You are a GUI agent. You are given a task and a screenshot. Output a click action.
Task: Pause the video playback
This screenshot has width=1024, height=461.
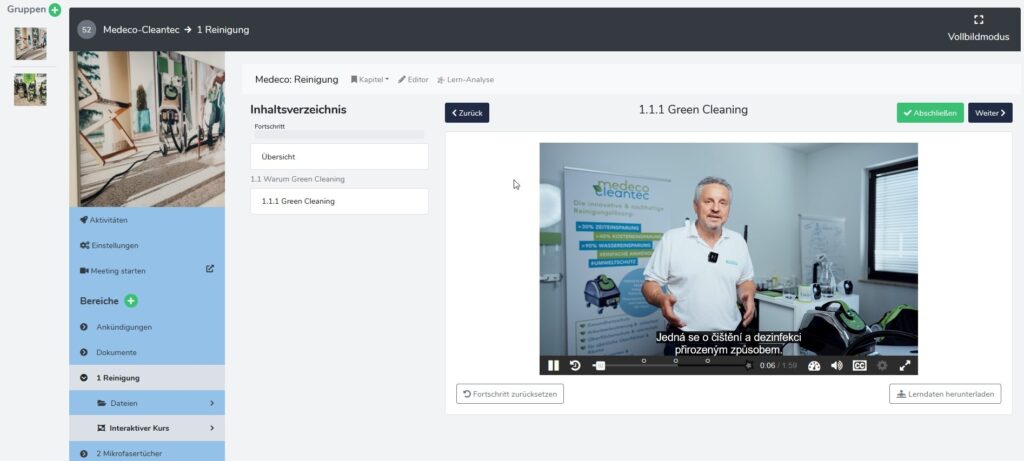(x=553, y=366)
